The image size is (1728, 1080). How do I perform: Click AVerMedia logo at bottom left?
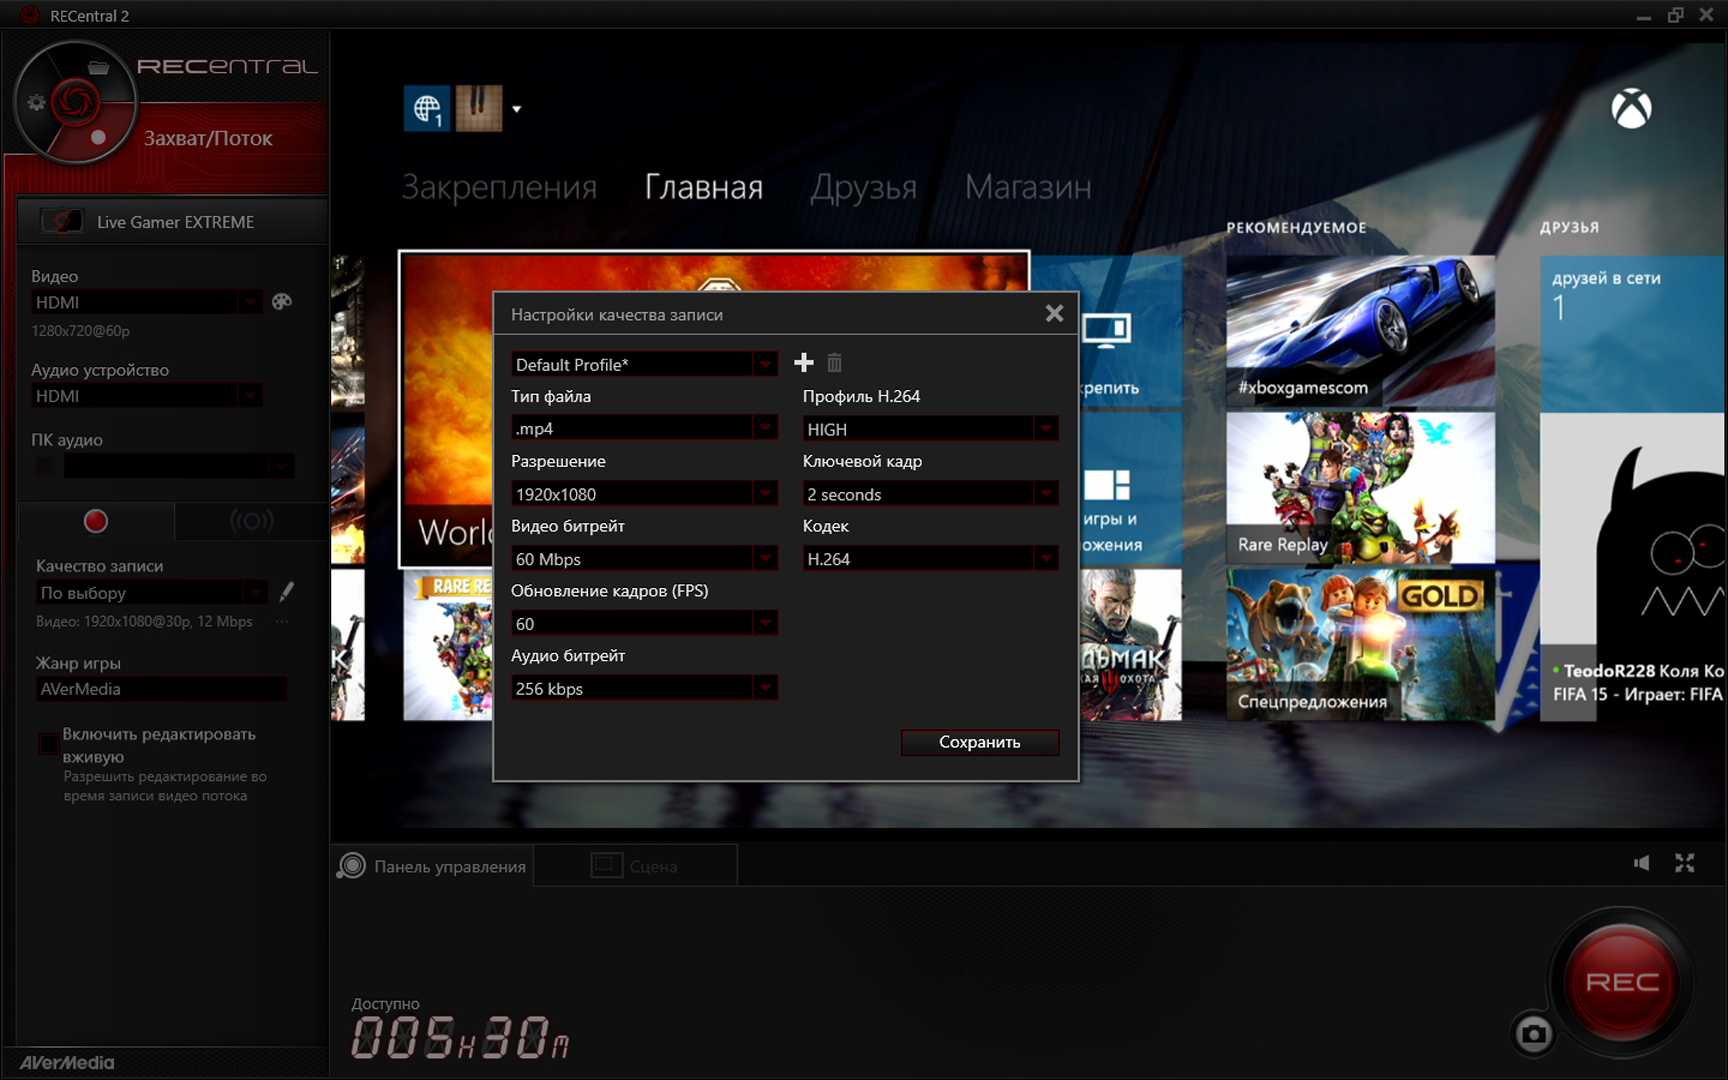pyautogui.click(x=67, y=1063)
